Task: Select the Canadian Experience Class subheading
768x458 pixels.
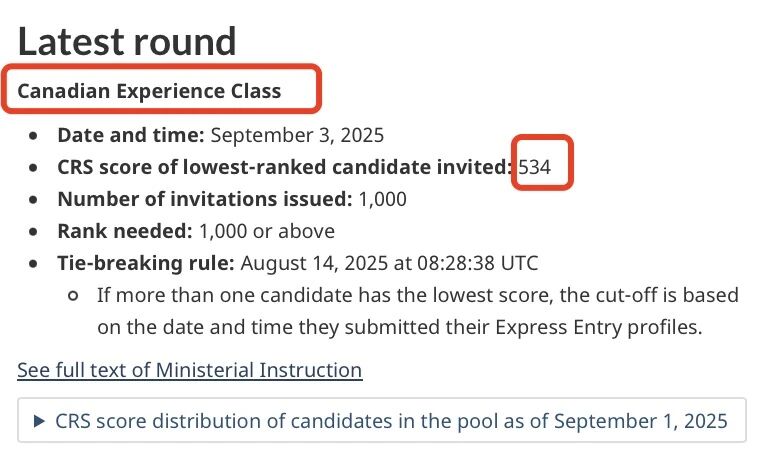Action: point(149,91)
